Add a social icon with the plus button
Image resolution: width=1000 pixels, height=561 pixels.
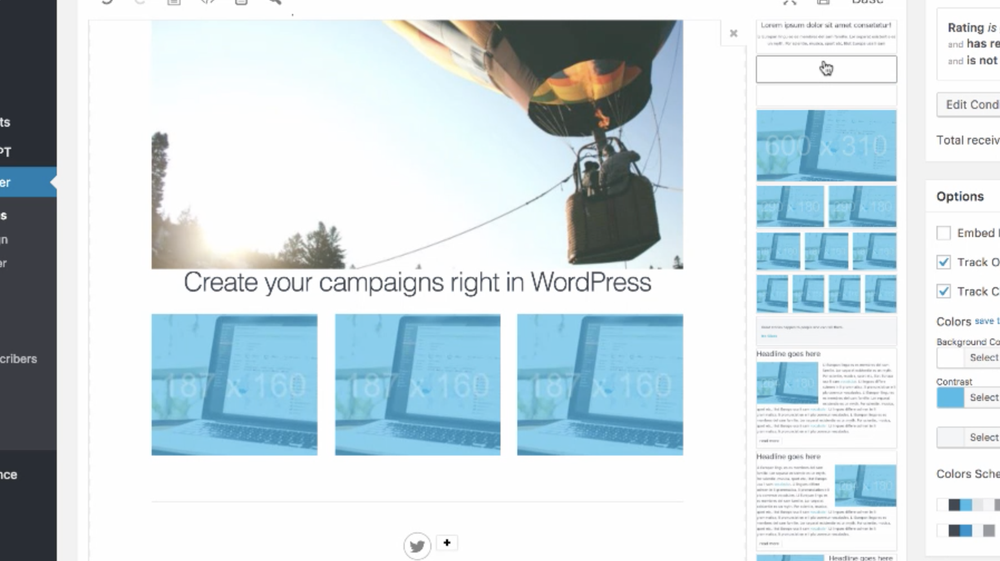click(447, 543)
